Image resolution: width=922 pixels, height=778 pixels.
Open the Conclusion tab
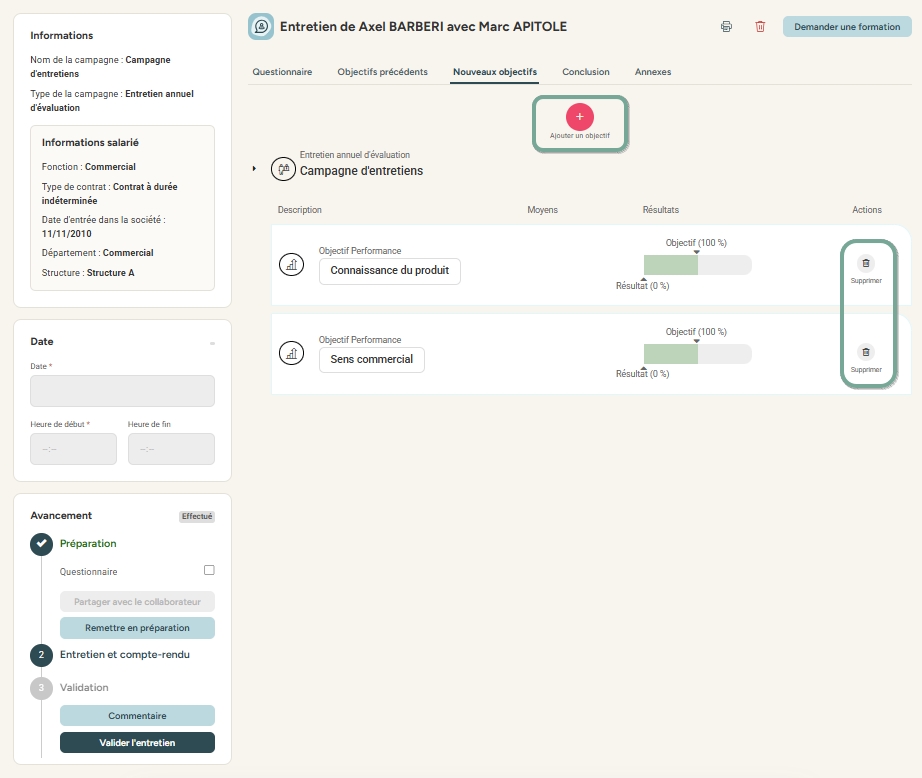[585, 72]
